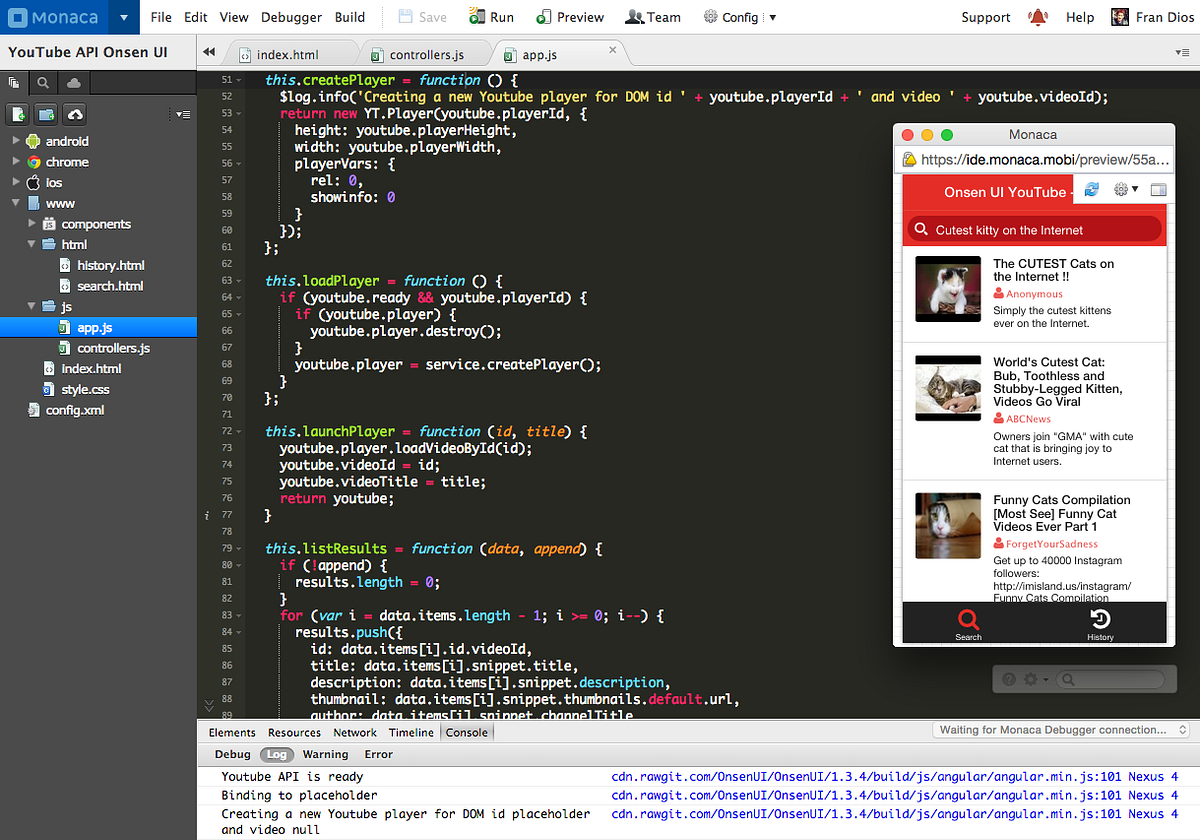Switch to the controllers.js editor tab
Screen dimensions: 1200x840
pyautogui.click(x=428, y=54)
